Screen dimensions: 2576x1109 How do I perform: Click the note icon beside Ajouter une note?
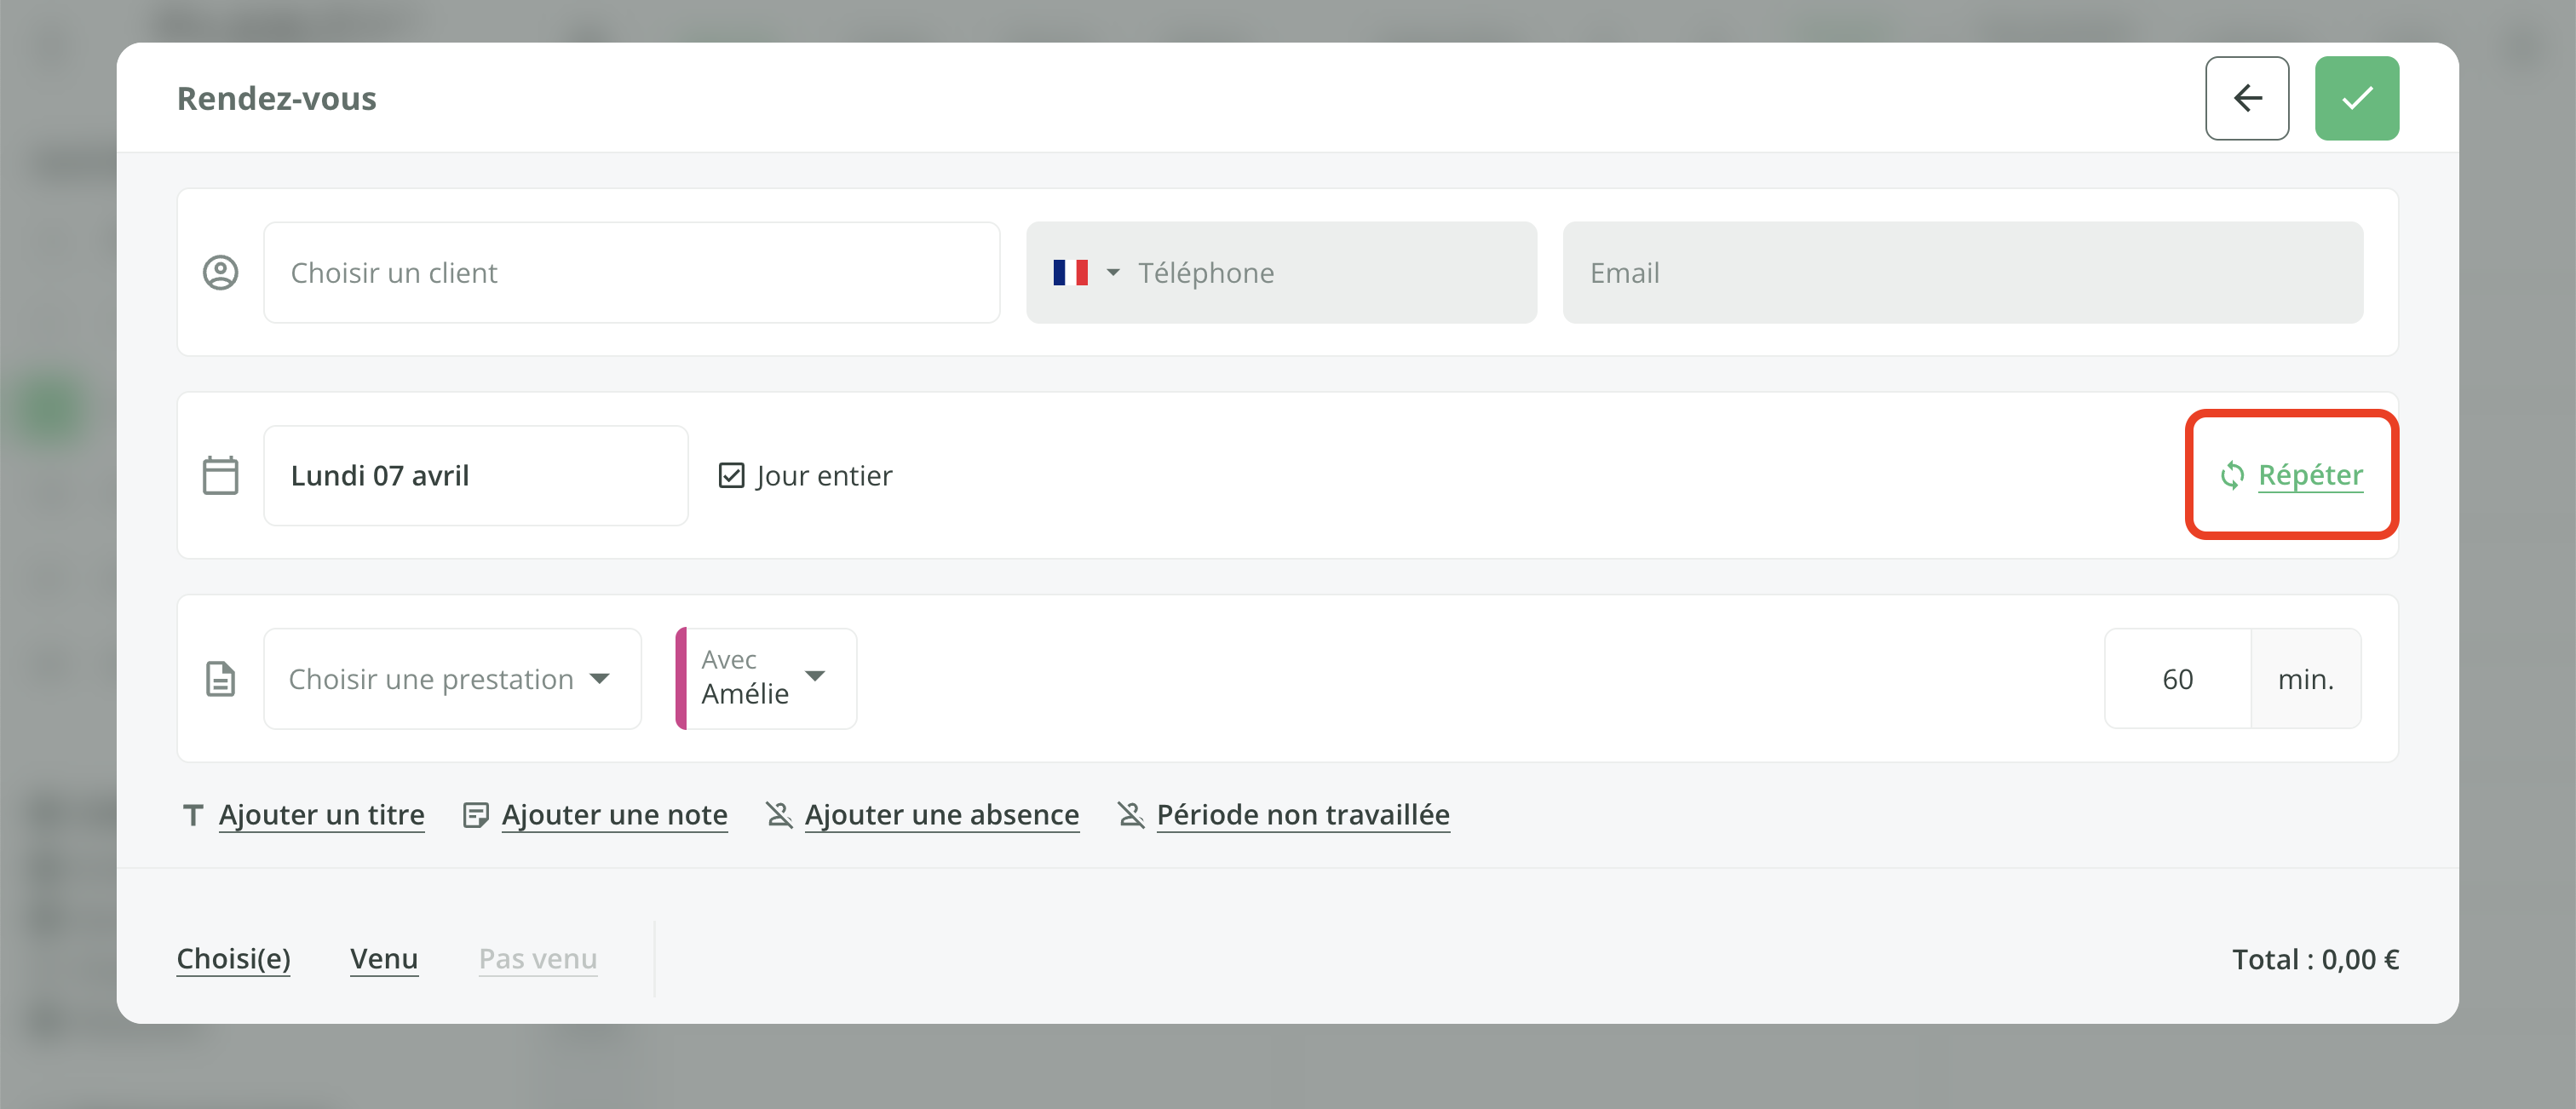475,814
